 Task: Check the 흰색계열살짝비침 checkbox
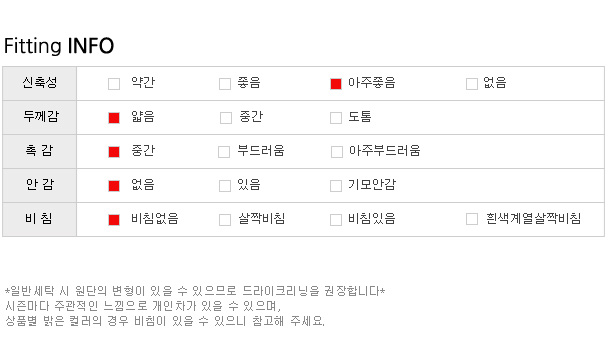click(x=472, y=219)
